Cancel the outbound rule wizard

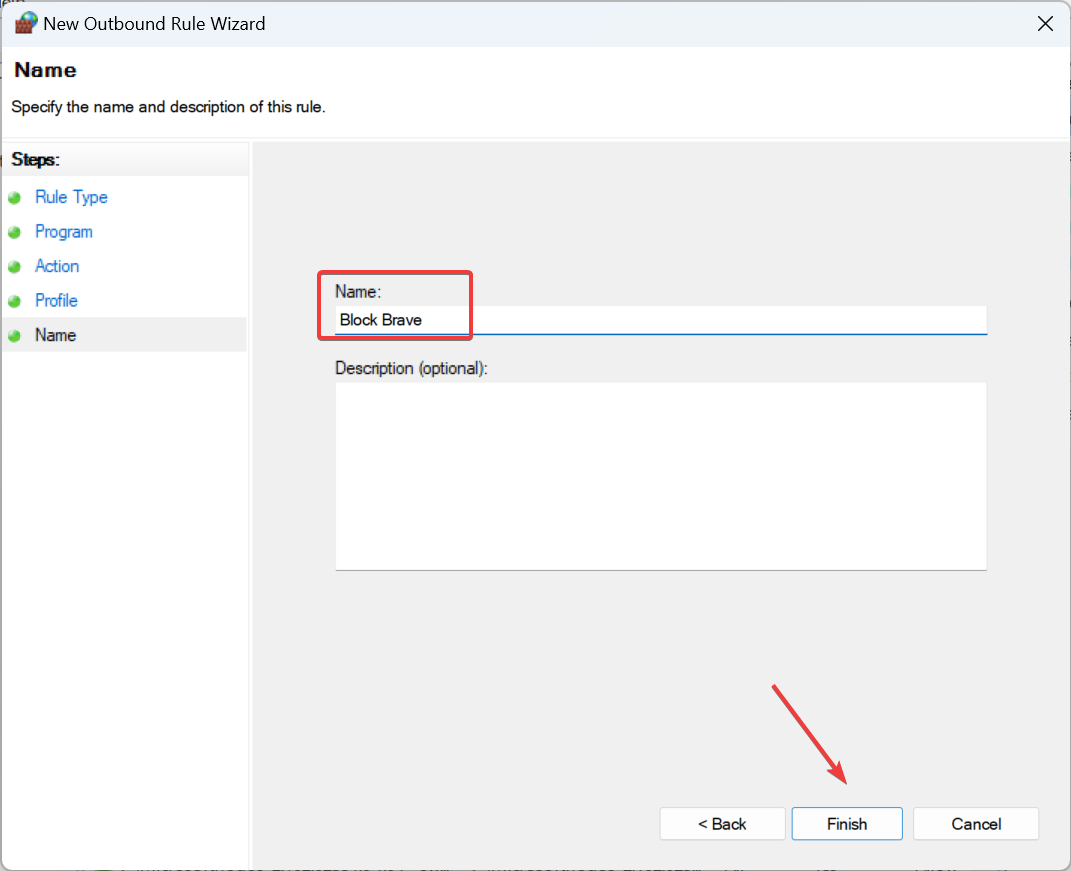[976, 824]
